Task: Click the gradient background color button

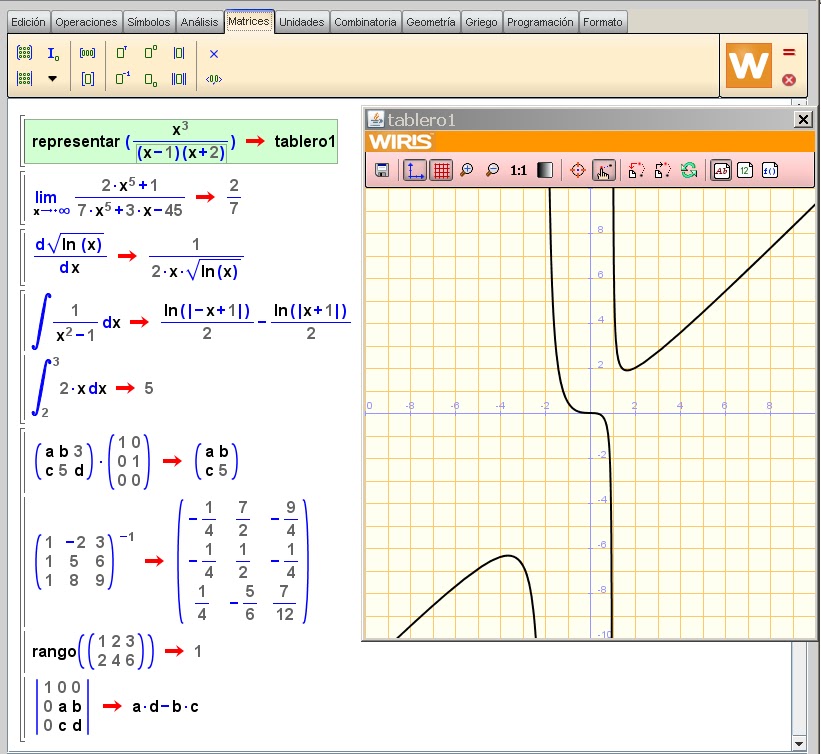Action: pyautogui.click(x=545, y=170)
